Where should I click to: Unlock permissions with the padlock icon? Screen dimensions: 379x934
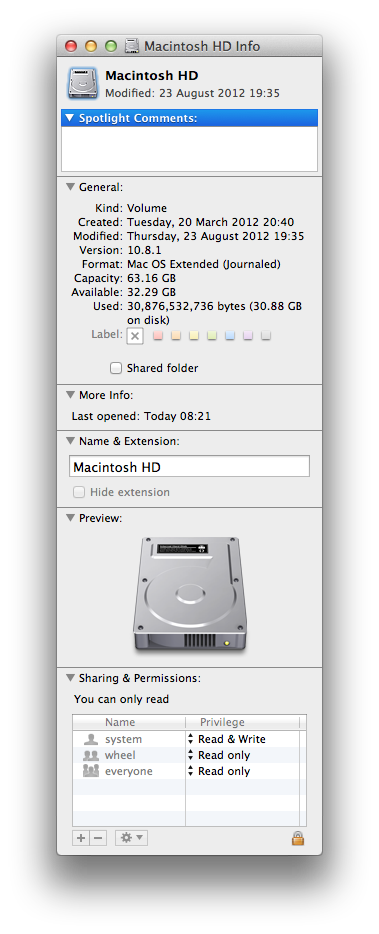pyautogui.click(x=298, y=838)
